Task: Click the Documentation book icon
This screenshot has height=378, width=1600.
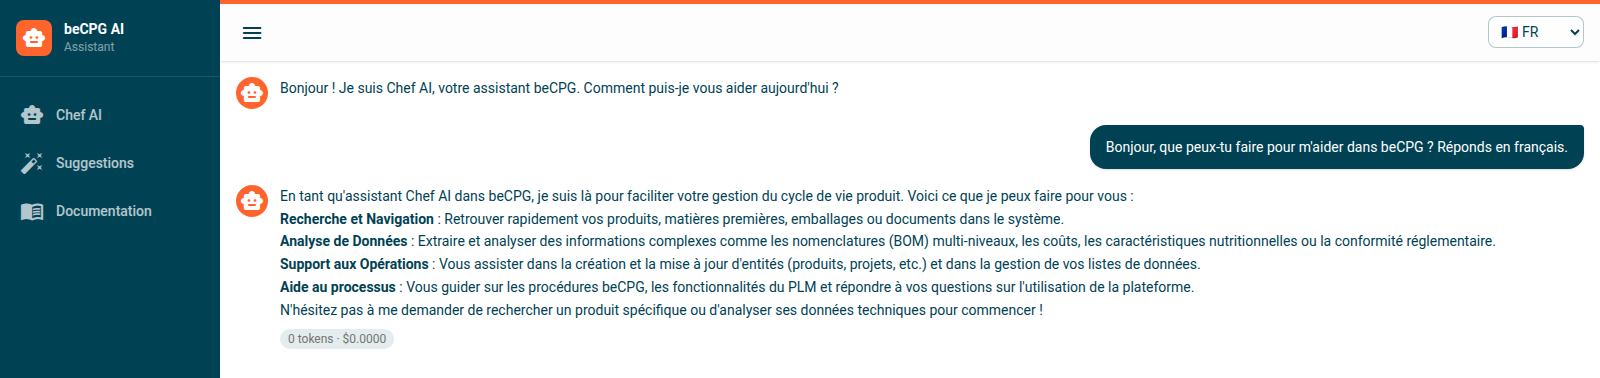Action: point(32,211)
